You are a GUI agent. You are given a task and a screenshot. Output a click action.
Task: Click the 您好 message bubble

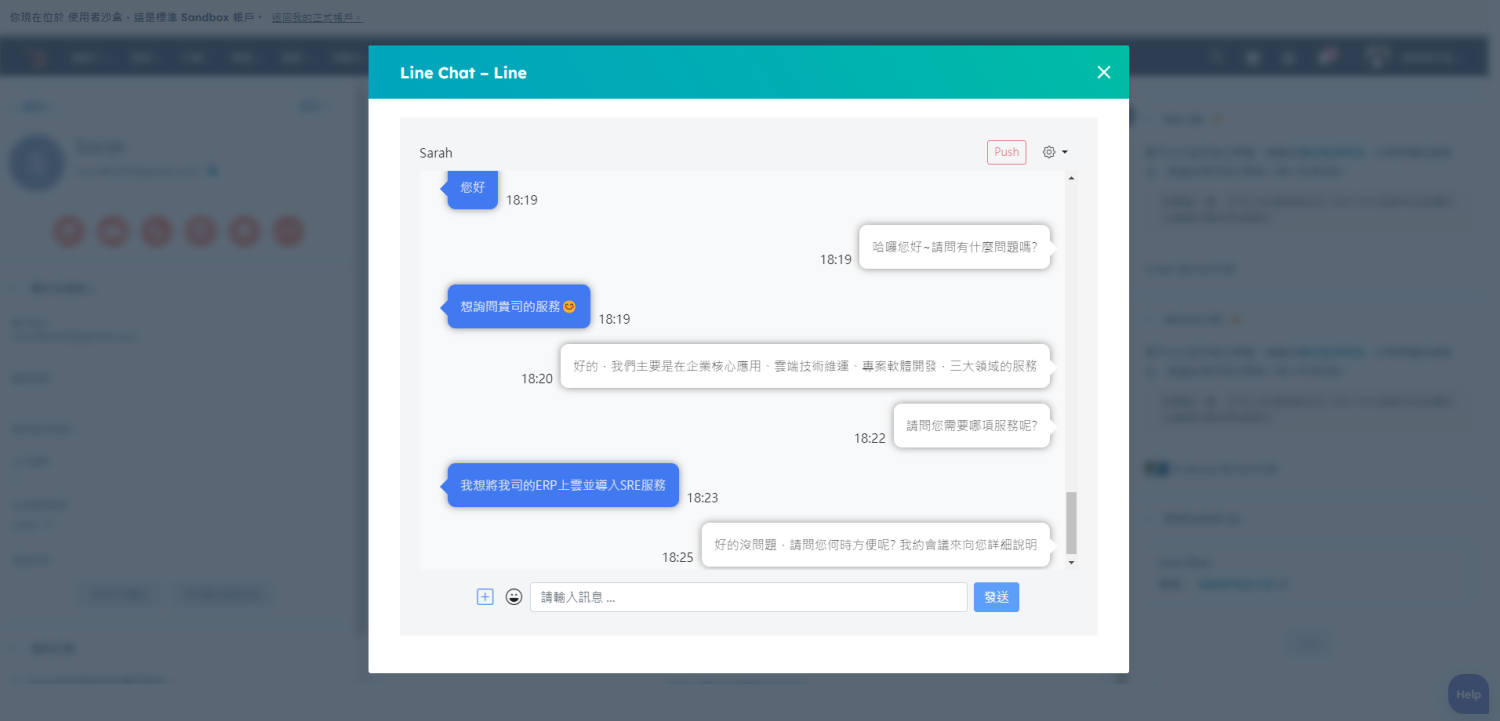[x=472, y=188]
